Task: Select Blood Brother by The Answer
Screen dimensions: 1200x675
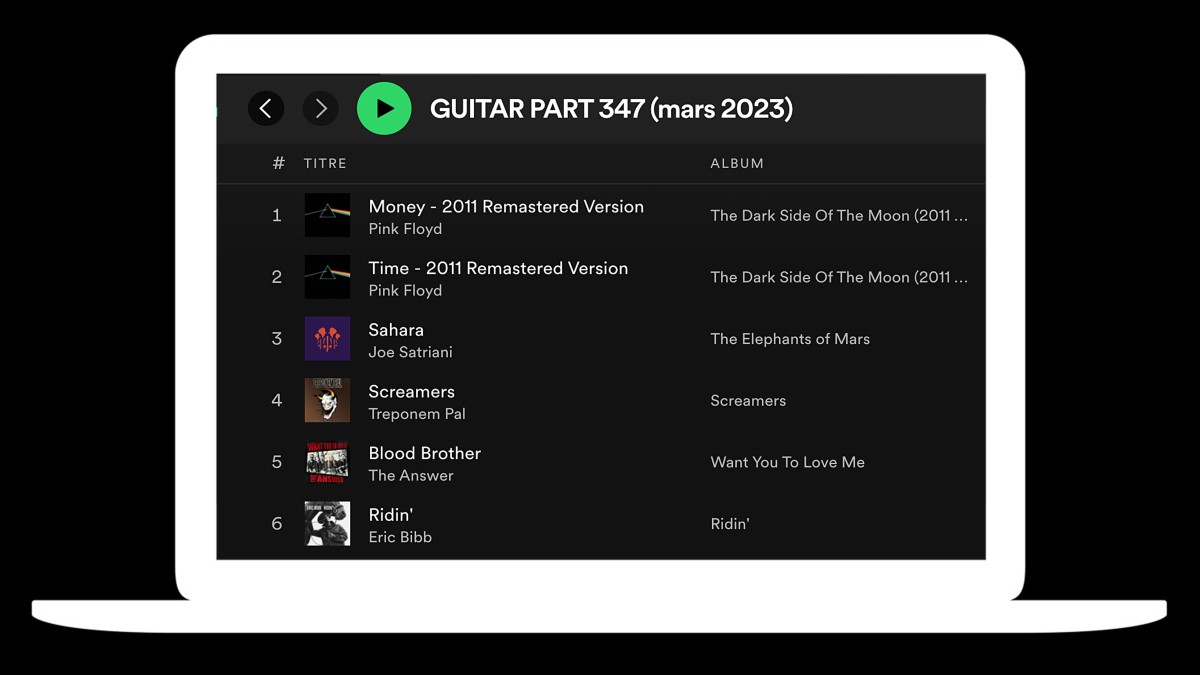Action: point(424,453)
